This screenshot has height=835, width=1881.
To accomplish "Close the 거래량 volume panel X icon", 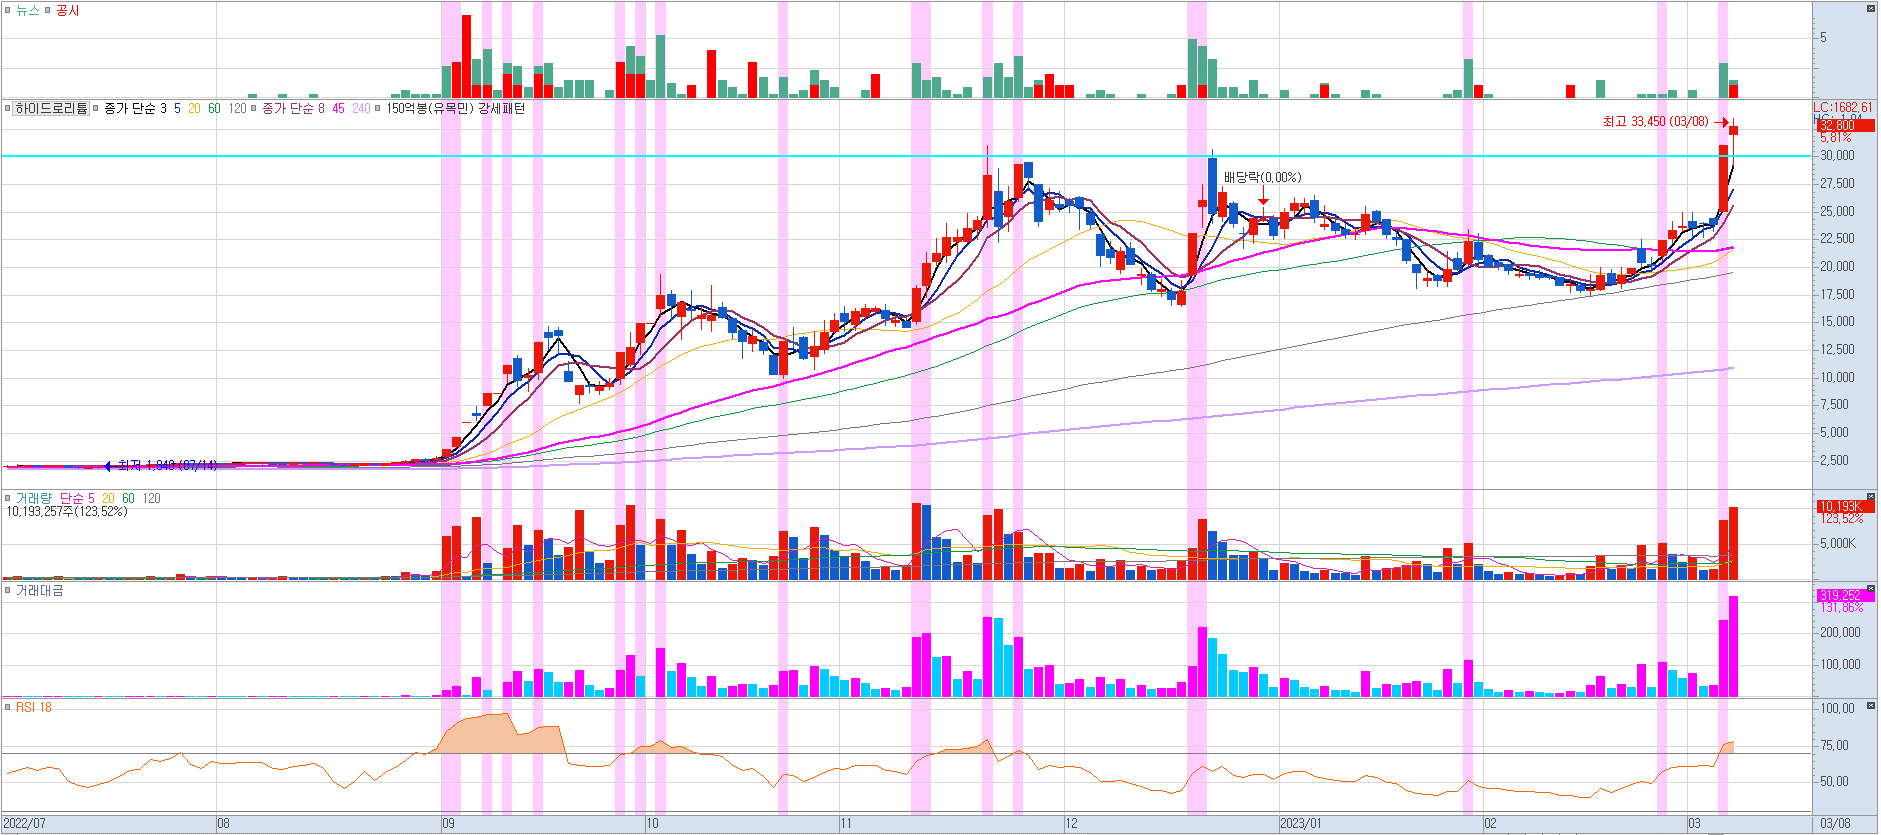I will pos(1870,496).
